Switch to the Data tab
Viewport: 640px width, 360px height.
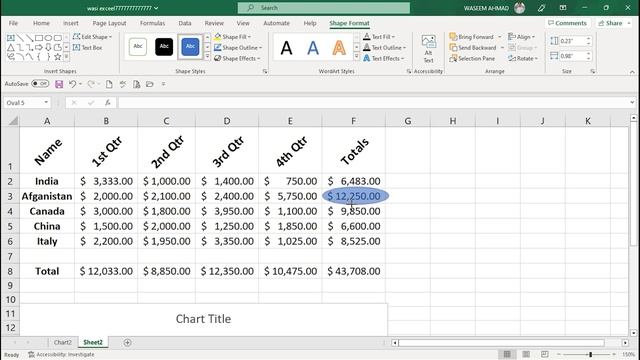185,23
